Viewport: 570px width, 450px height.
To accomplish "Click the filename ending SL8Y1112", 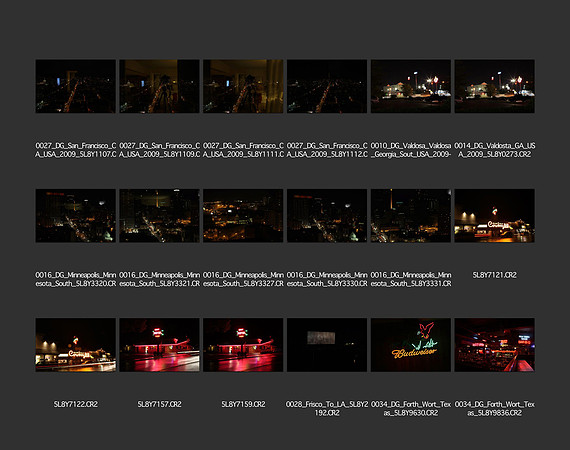I will click(327, 150).
